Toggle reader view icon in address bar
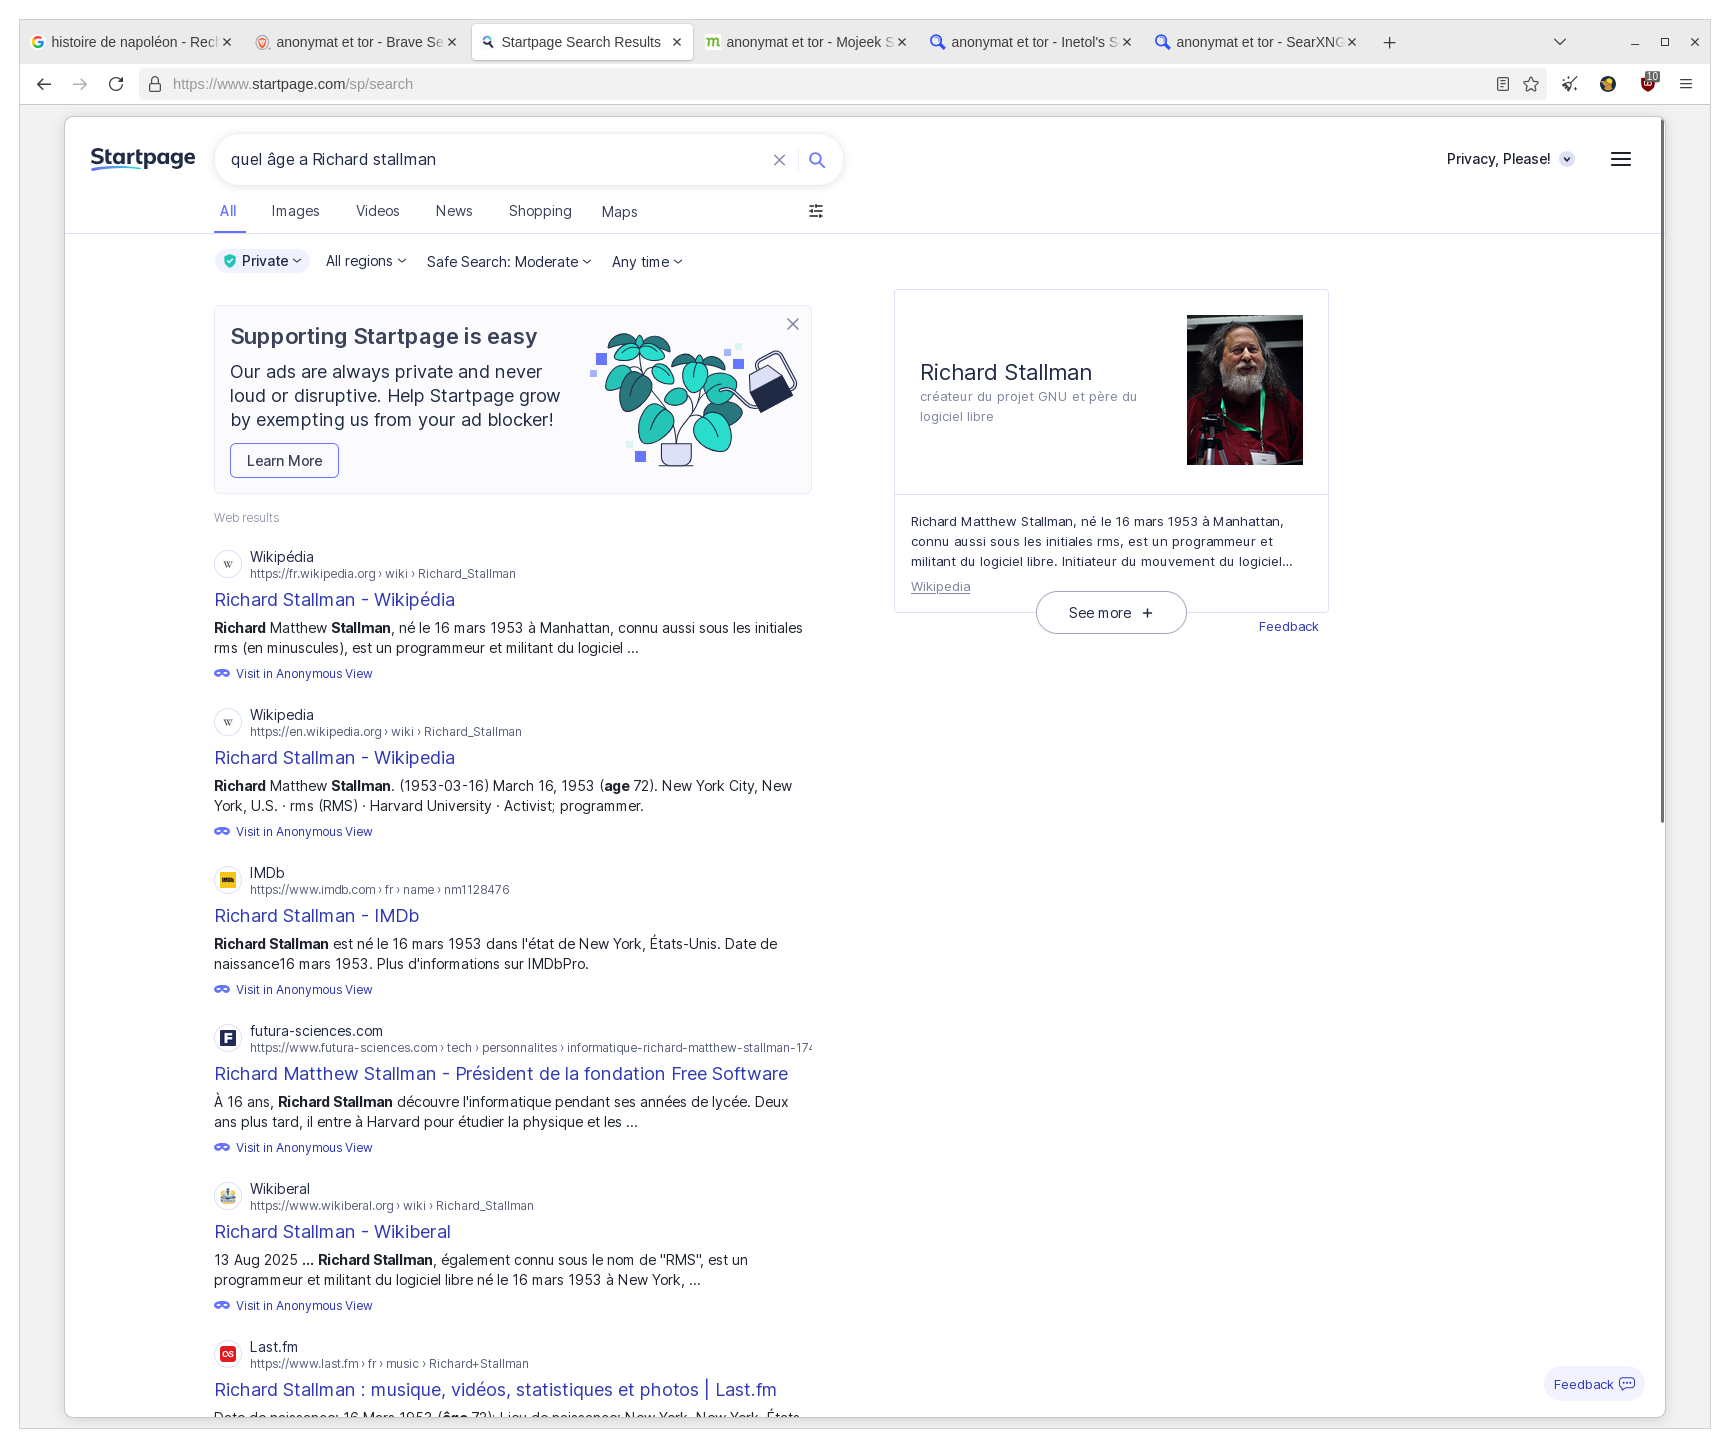Screen dimensions: 1730x1448 (1502, 84)
